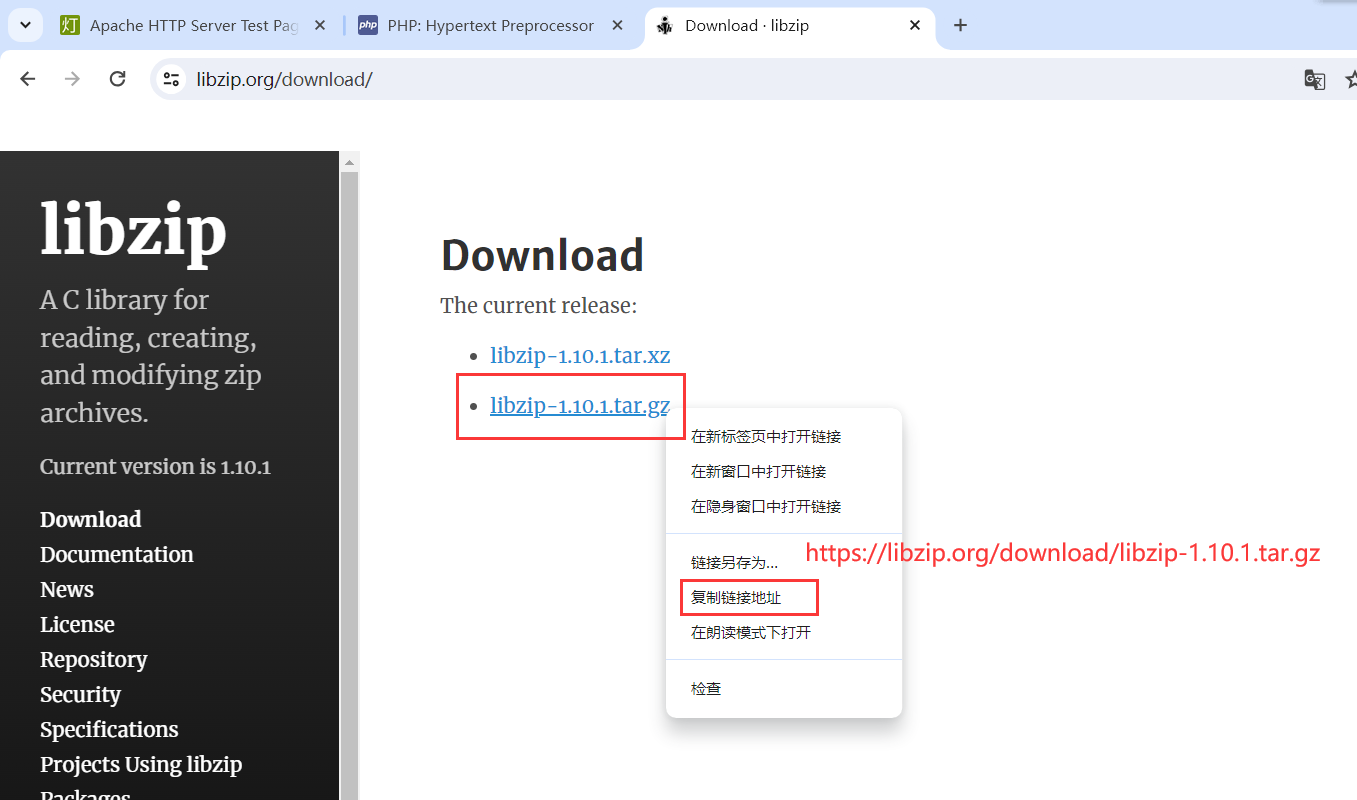Open the Projects Using libzip link

141,764
